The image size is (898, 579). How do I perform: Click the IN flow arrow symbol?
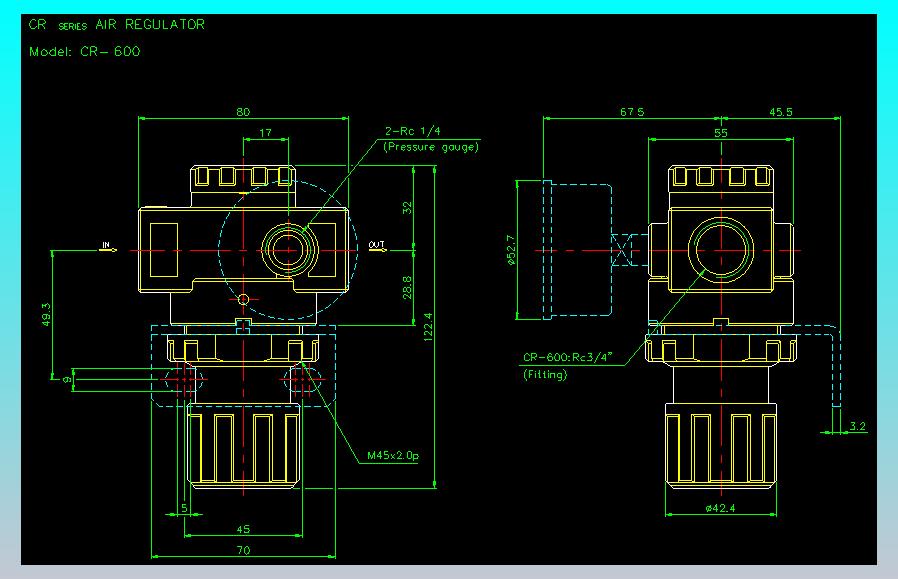109,247
